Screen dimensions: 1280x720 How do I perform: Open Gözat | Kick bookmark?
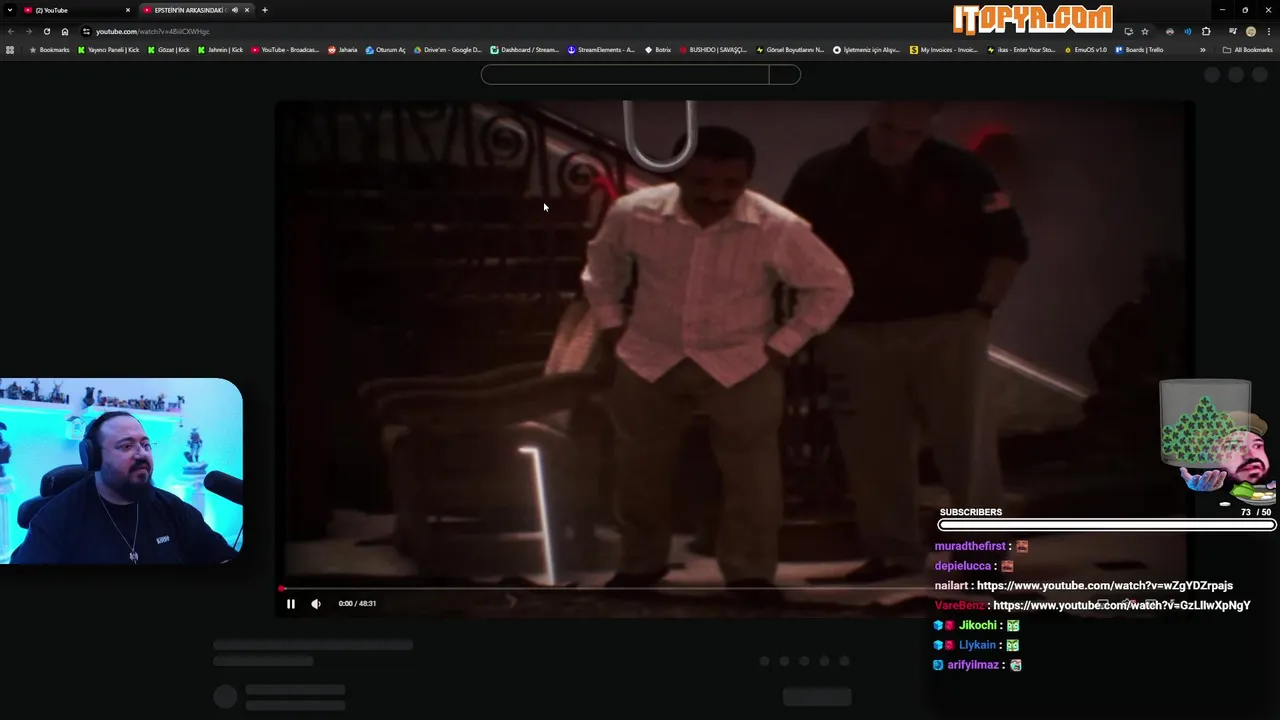pyautogui.click(x=169, y=49)
